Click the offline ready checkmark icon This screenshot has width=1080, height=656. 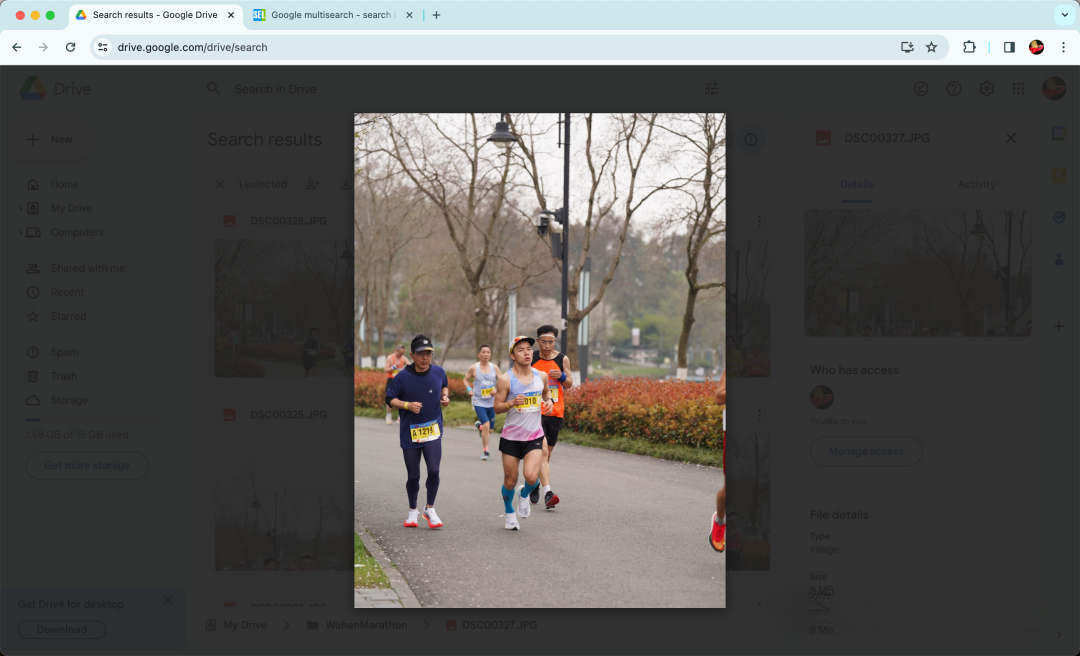[921, 88]
